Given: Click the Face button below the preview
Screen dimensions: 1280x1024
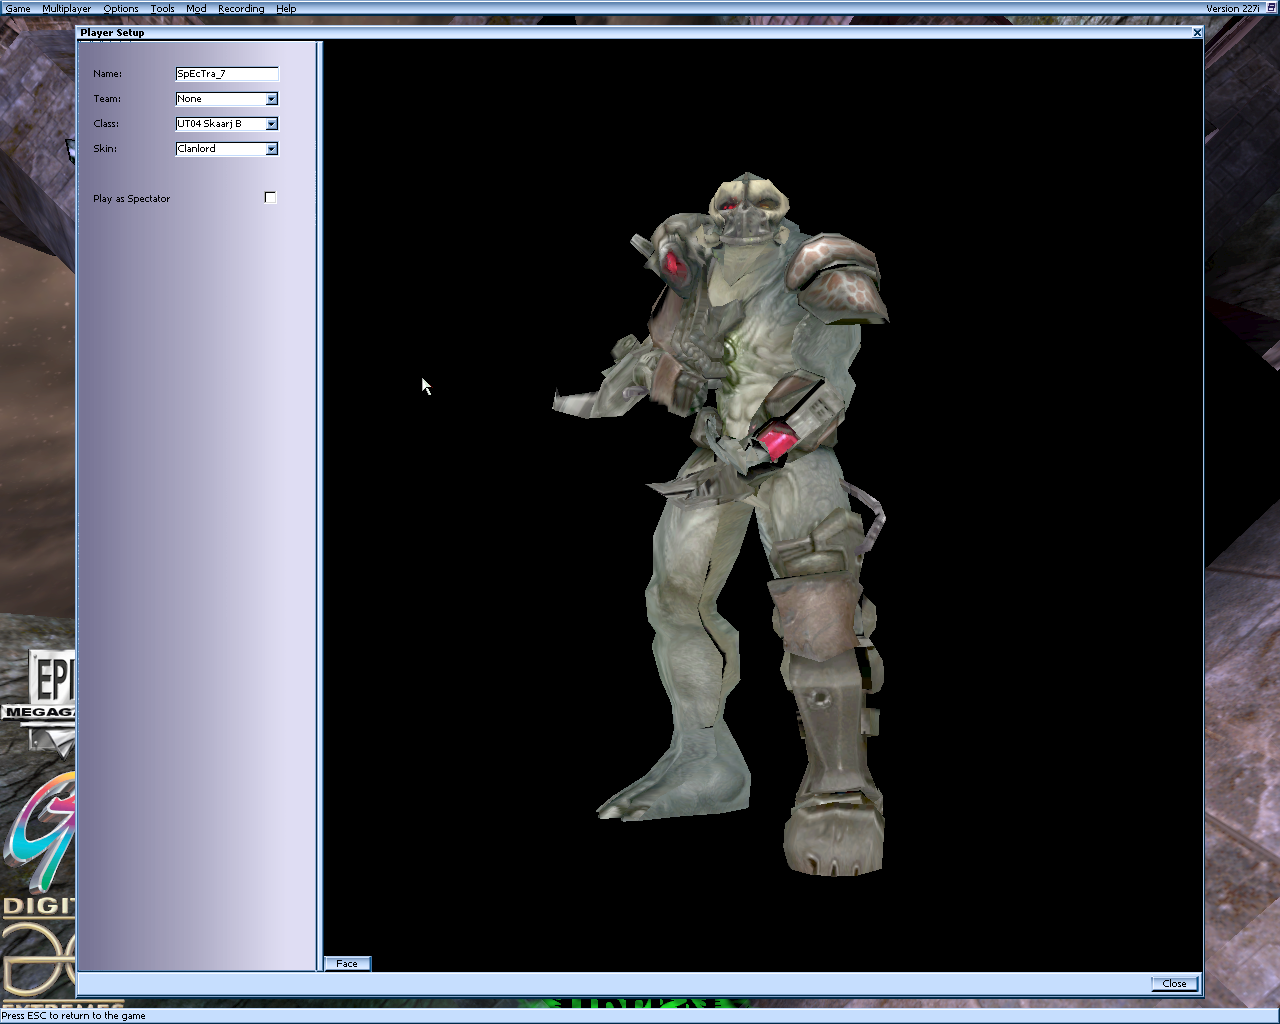Looking at the screenshot, I should [347, 964].
